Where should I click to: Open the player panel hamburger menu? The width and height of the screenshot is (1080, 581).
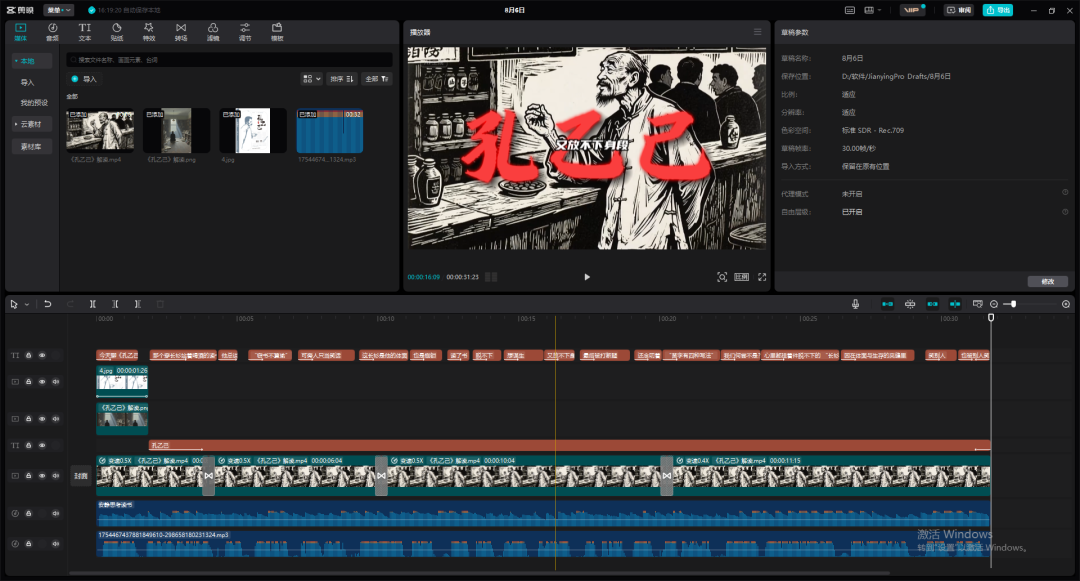758,32
